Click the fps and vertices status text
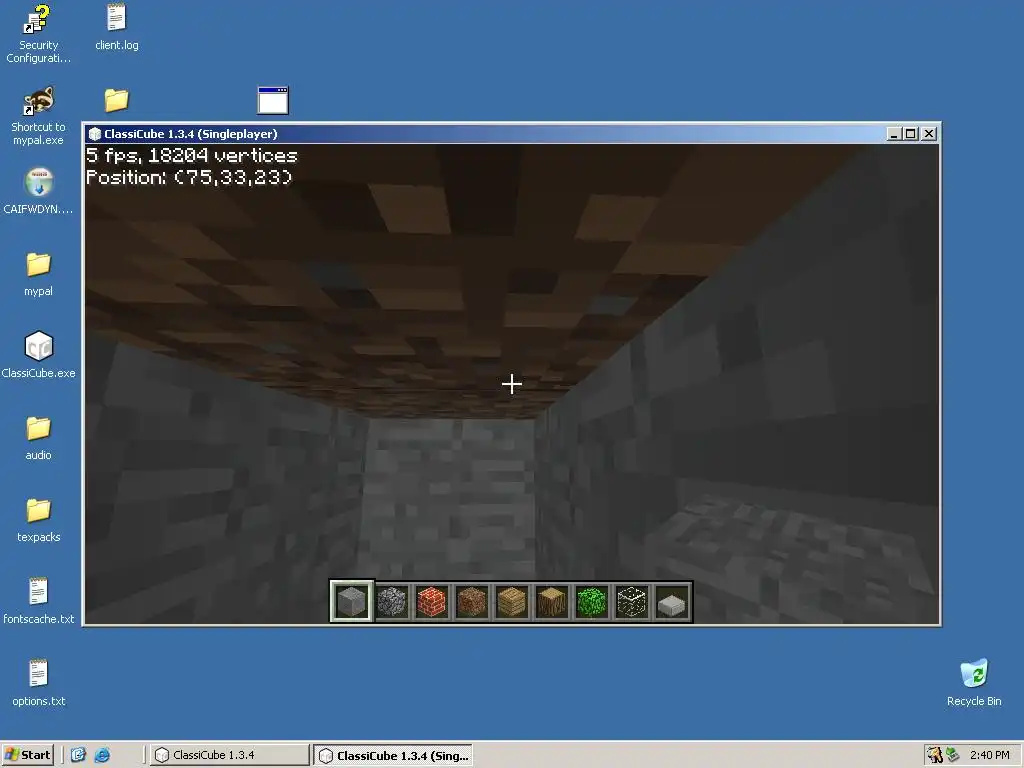1024x768 pixels. [x=192, y=155]
